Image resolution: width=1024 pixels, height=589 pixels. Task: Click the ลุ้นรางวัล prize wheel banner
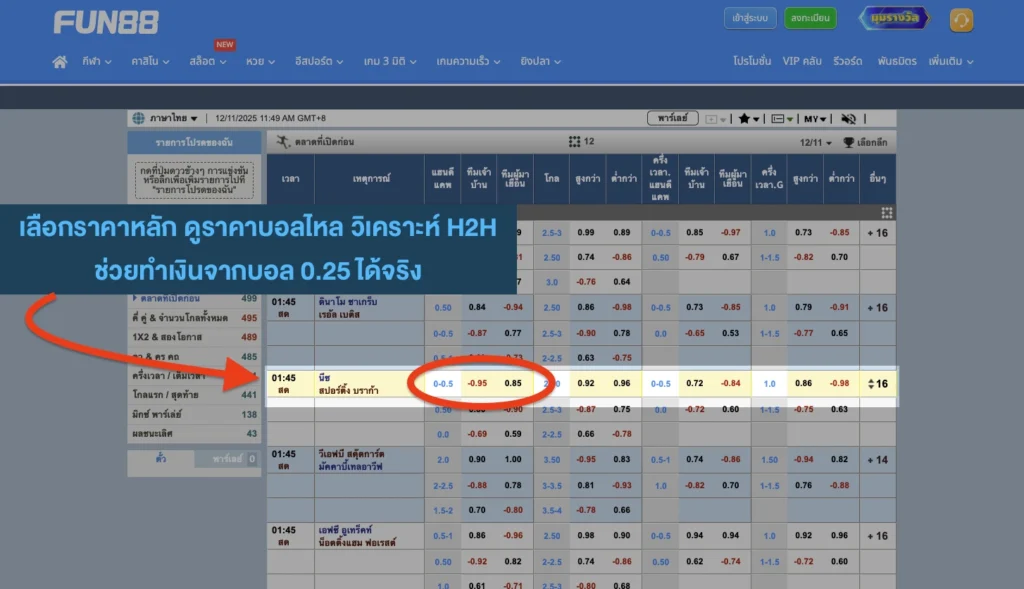893,17
